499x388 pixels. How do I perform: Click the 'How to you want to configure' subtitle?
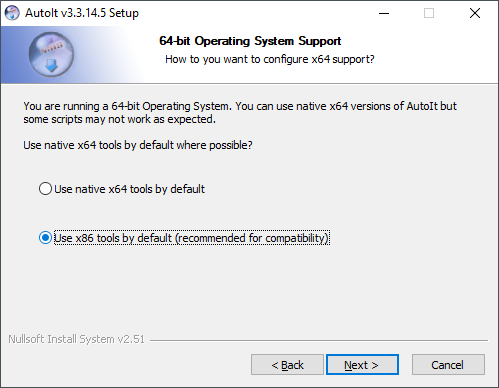tap(270, 59)
